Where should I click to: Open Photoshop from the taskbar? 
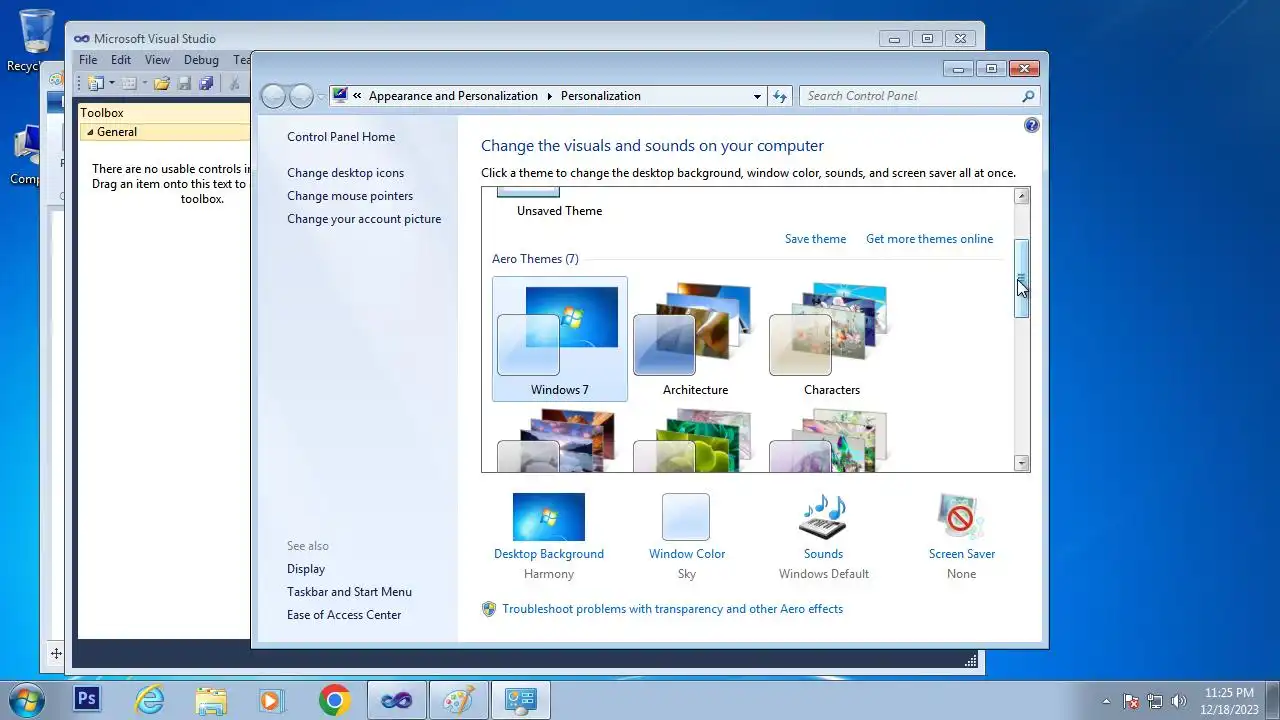87,700
